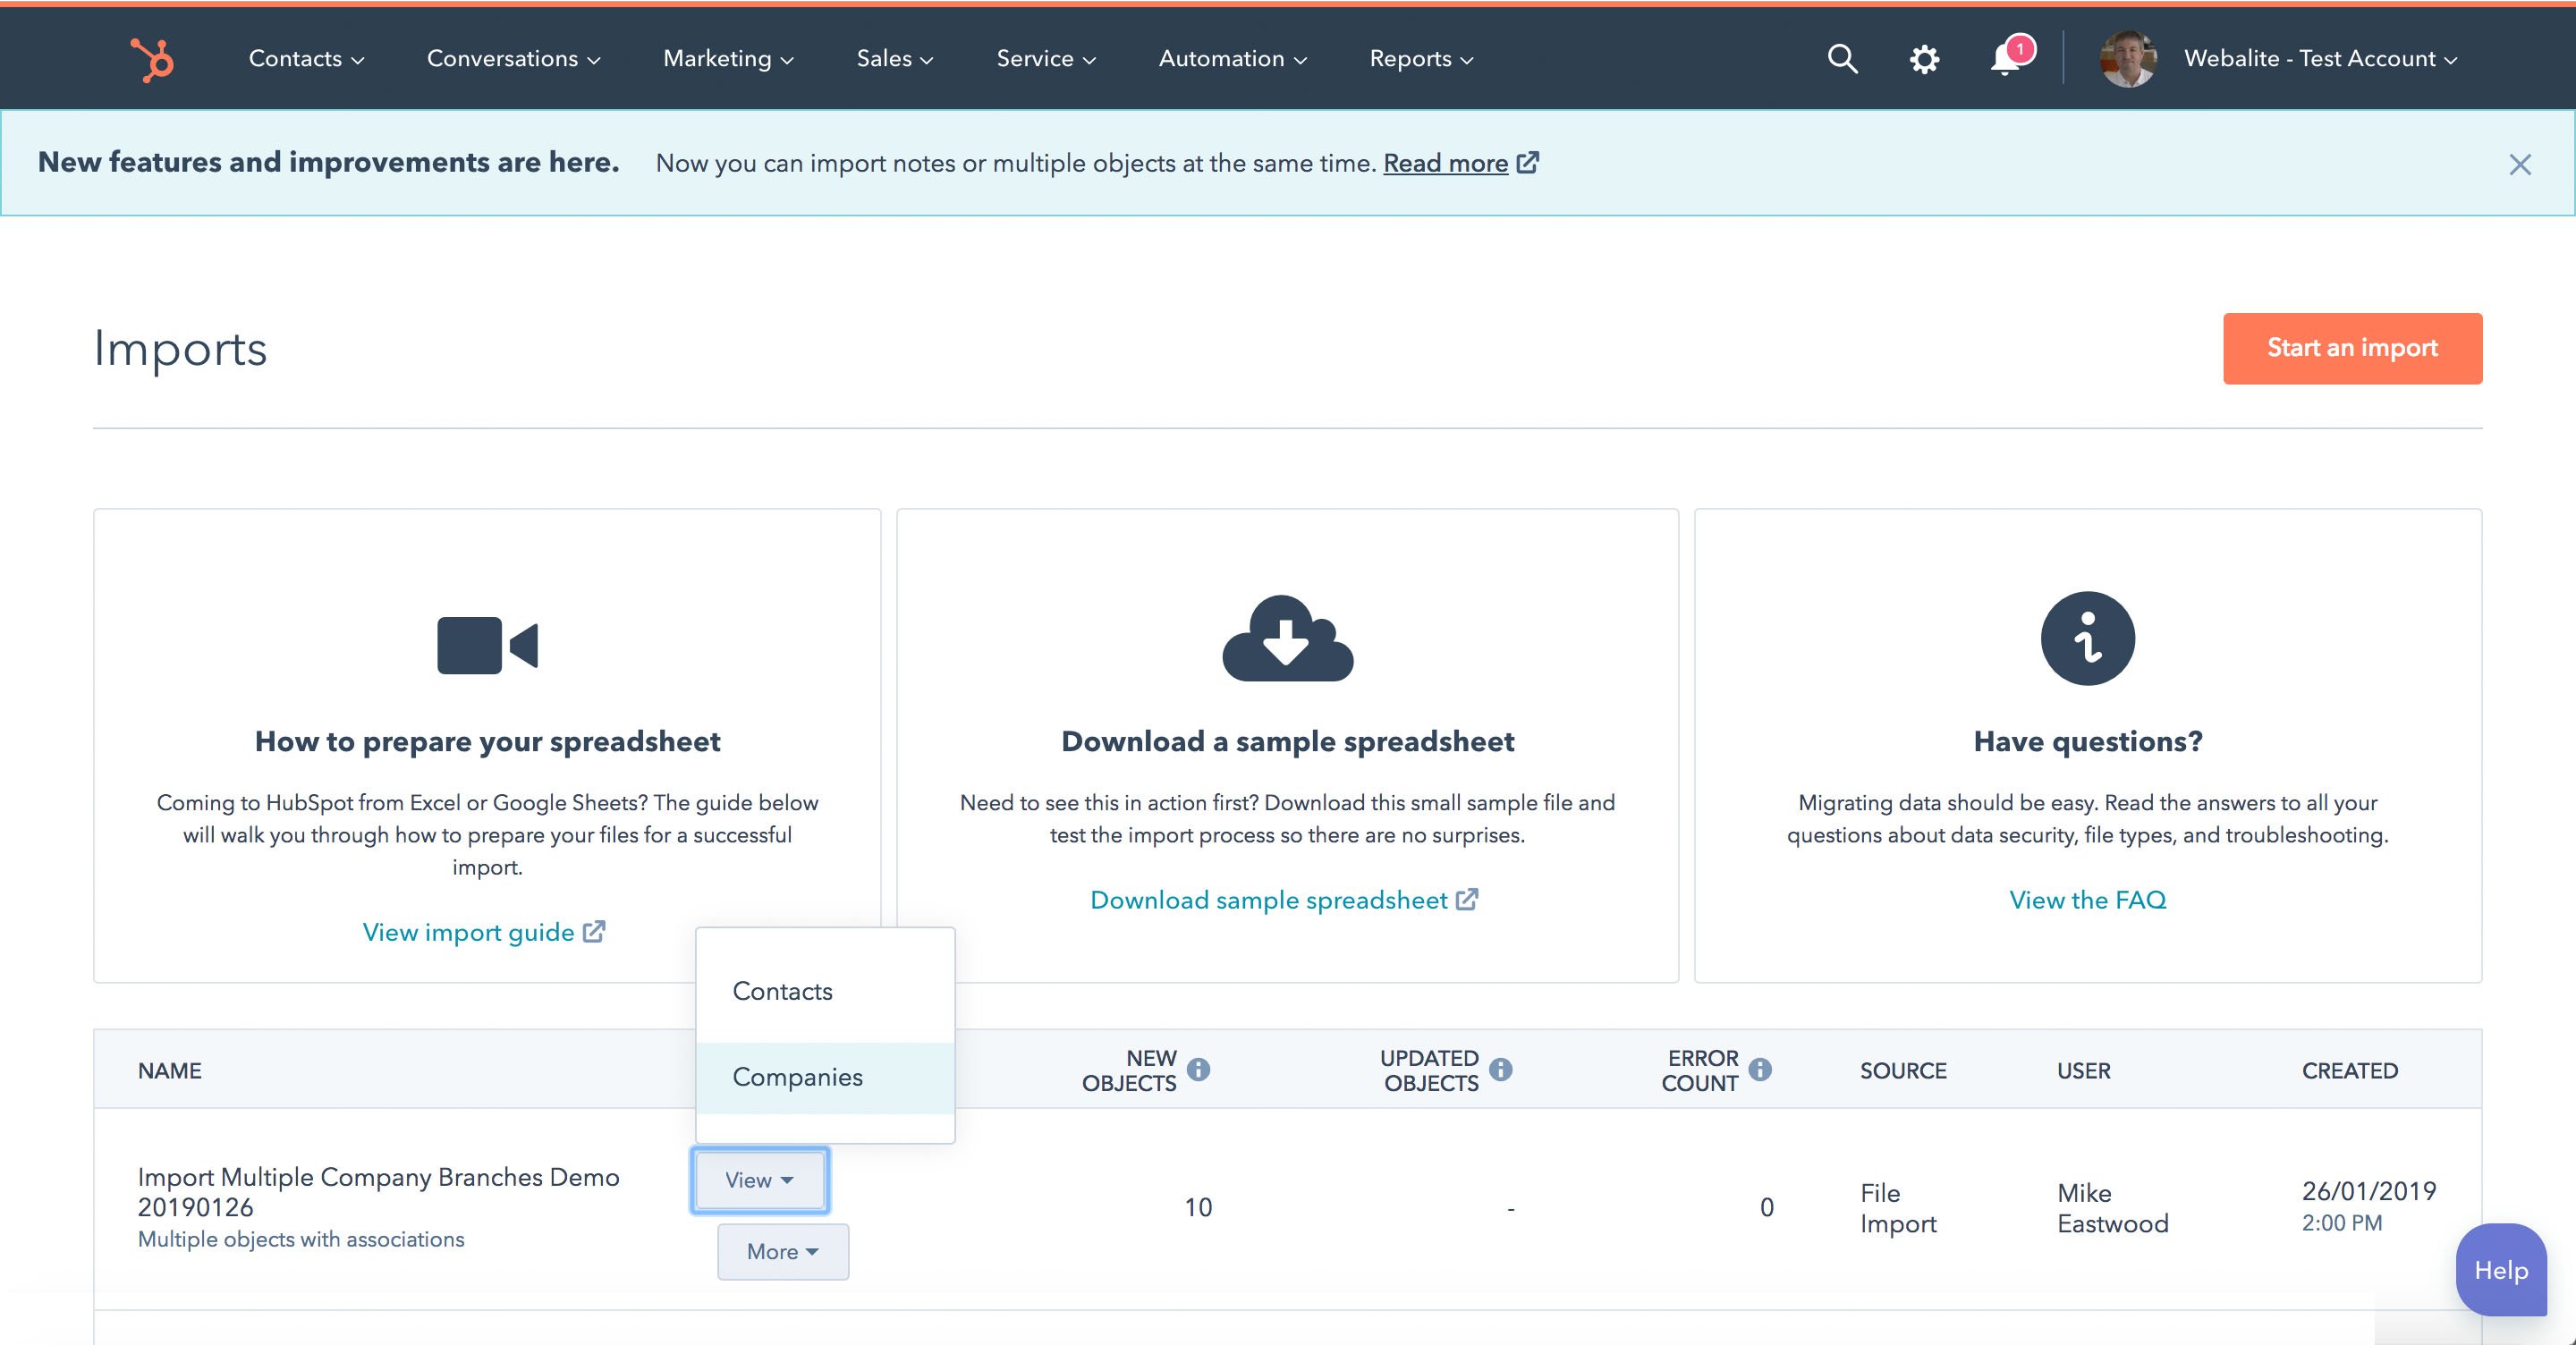The width and height of the screenshot is (2576, 1345).
Task: Open notifications via the bell icon
Action: click(x=2004, y=58)
